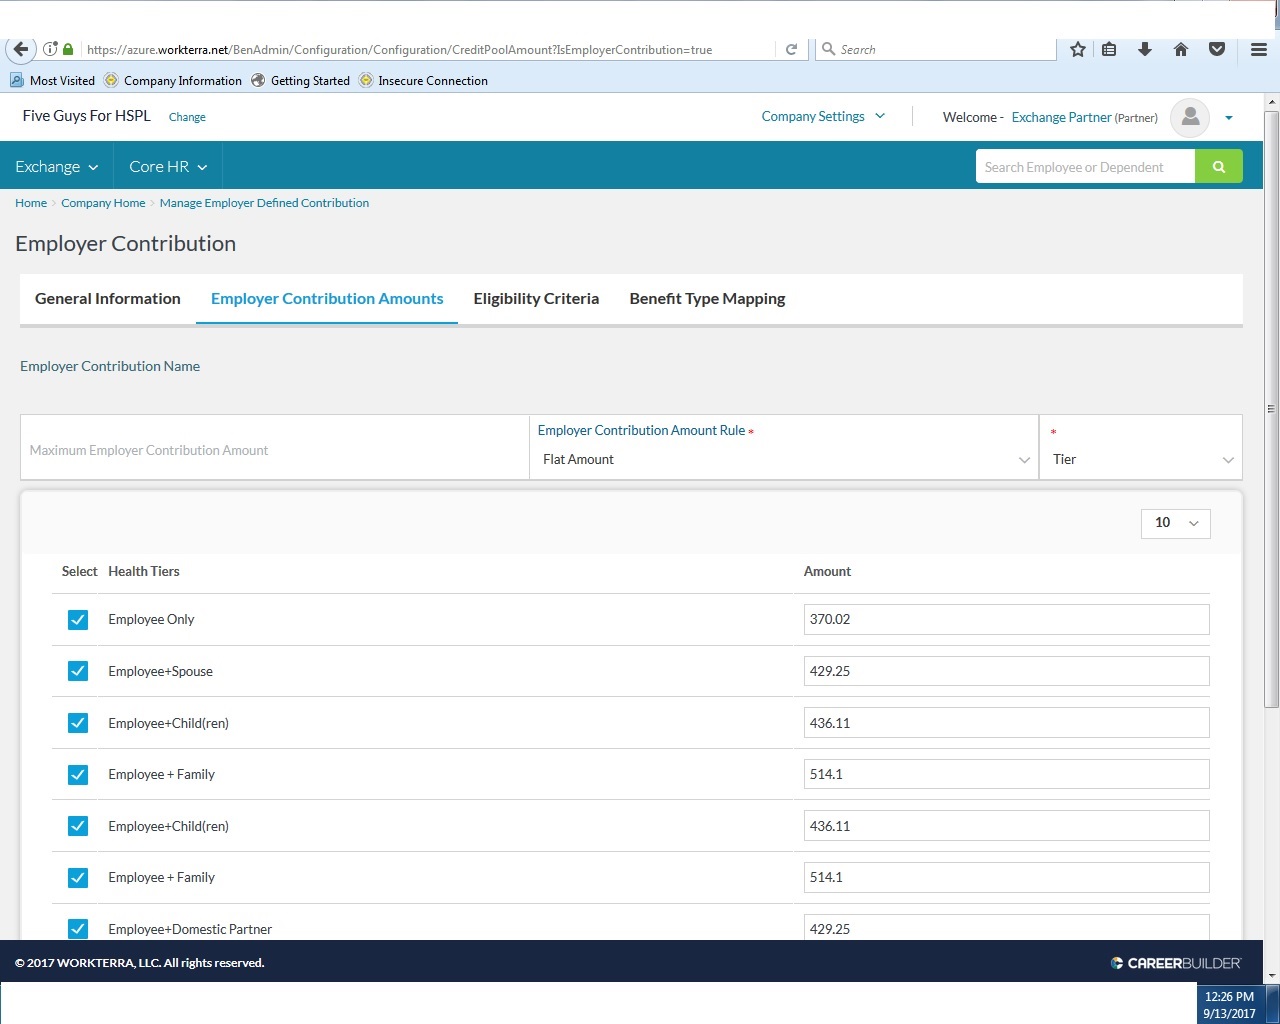Open the browser hamburger menu
Viewport: 1280px width, 1024px height.
(x=1259, y=49)
